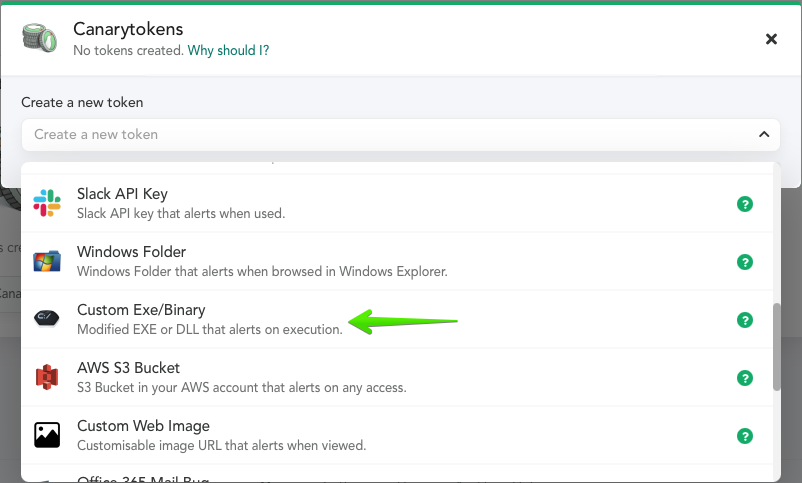Collapse the token dropdown chevron
802x483 pixels.
click(x=764, y=134)
